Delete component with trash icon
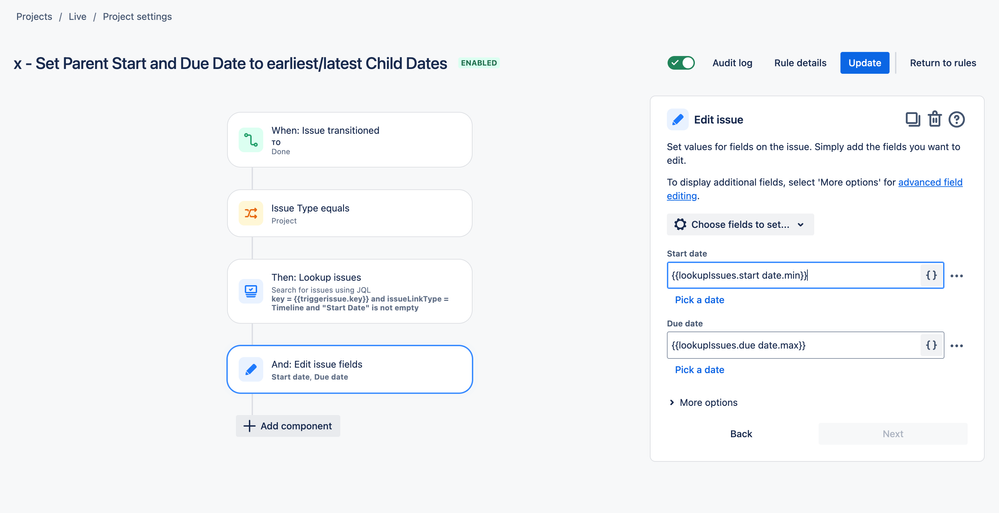Image resolution: width=999 pixels, height=513 pixels. point(935,119)
